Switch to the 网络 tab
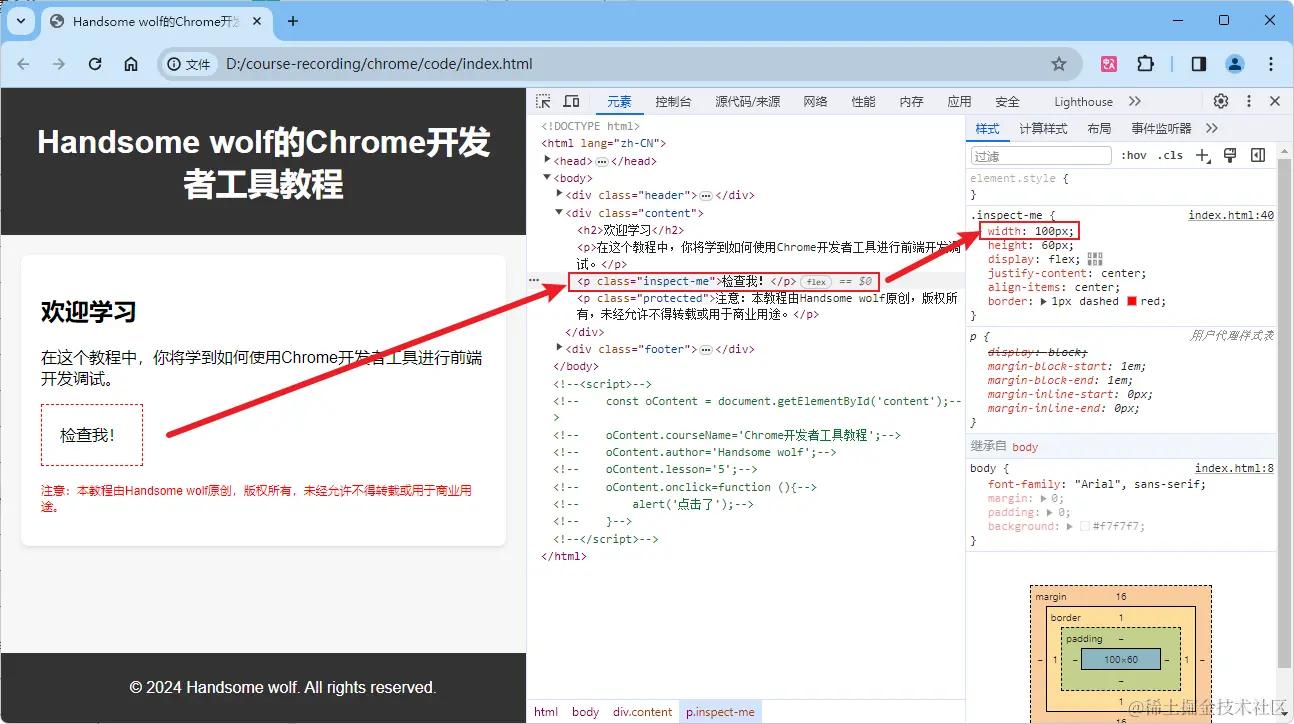The height and width of the screenshot is (724, 1294). pyautogui.click(x=815, y=102)
